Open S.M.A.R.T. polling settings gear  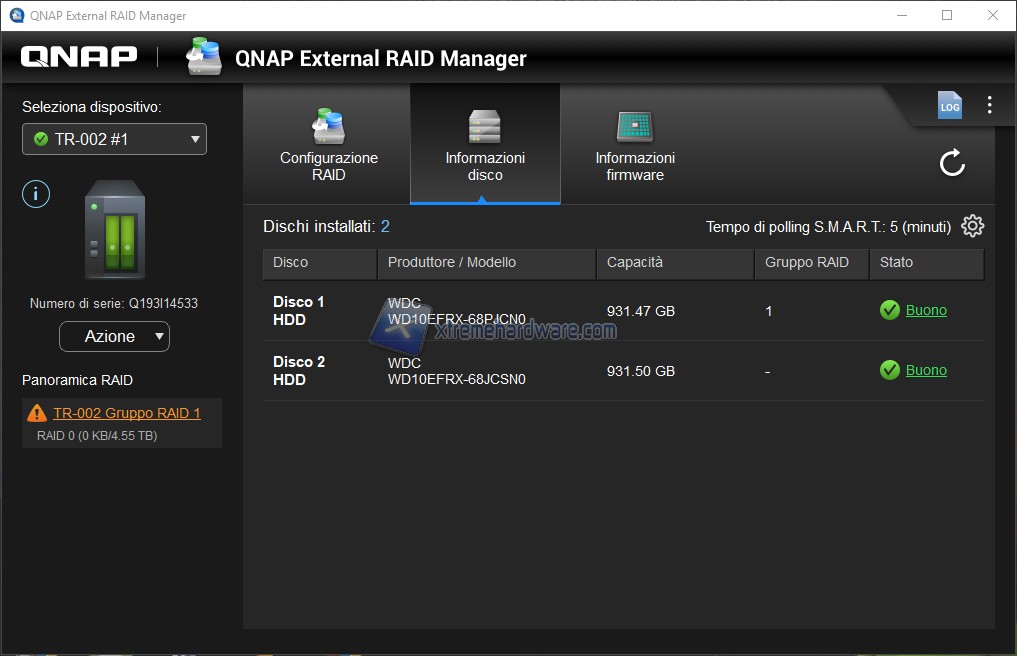(x=972, y=226)
